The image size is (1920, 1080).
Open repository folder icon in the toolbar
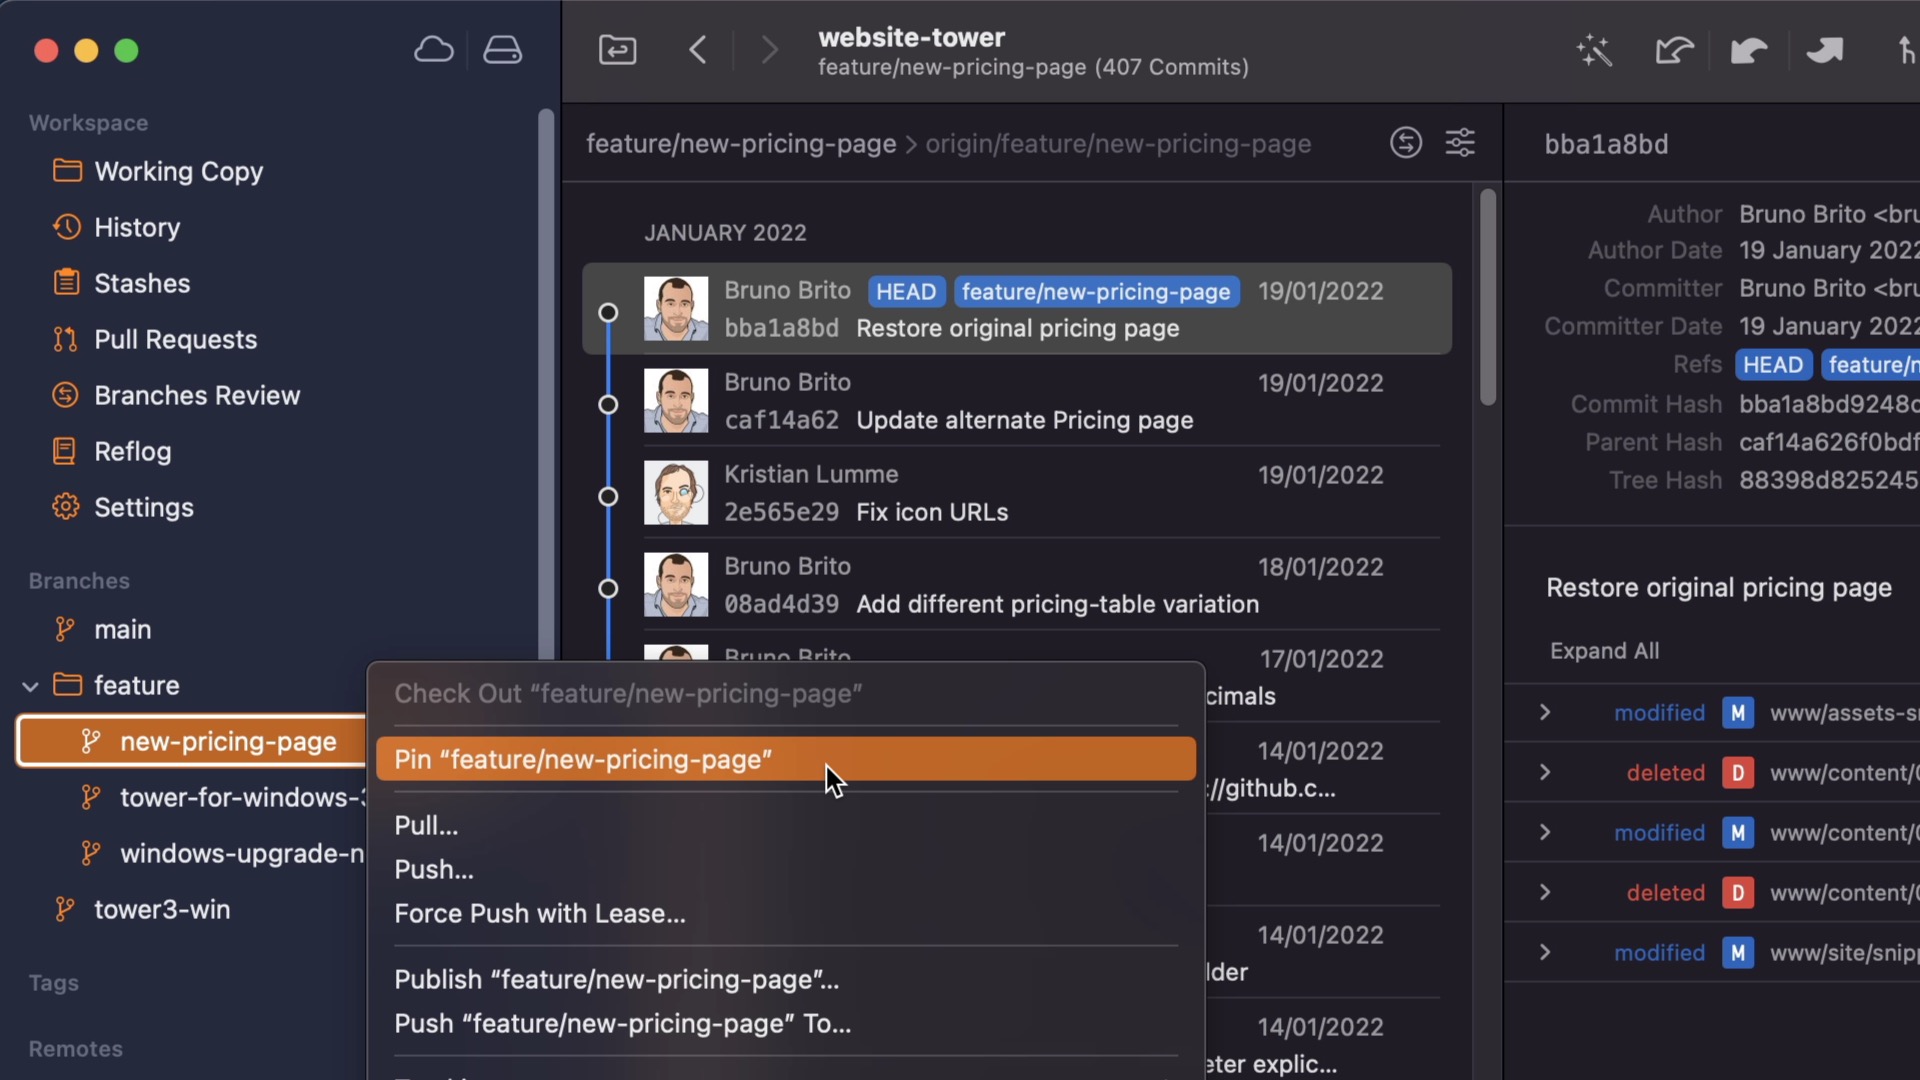tap(617, 49)
